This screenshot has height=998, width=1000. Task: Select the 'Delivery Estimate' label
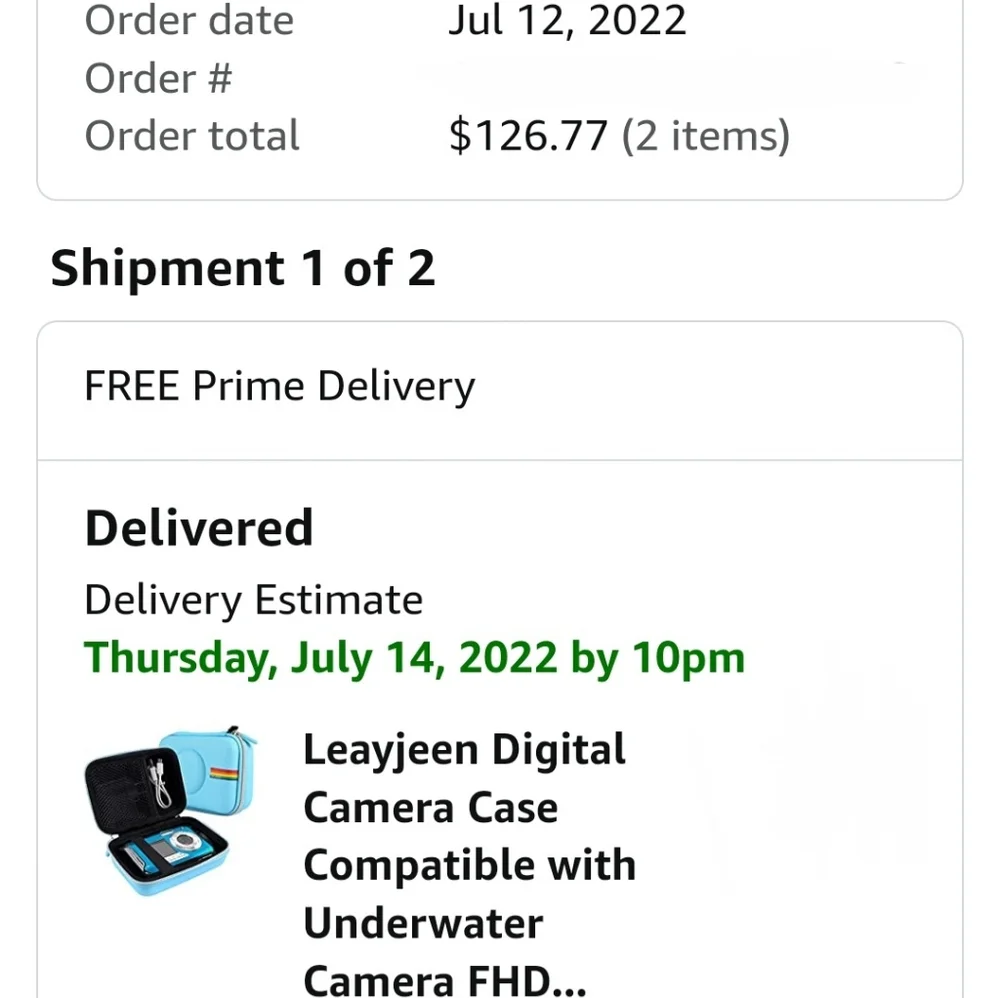(254, 600)
